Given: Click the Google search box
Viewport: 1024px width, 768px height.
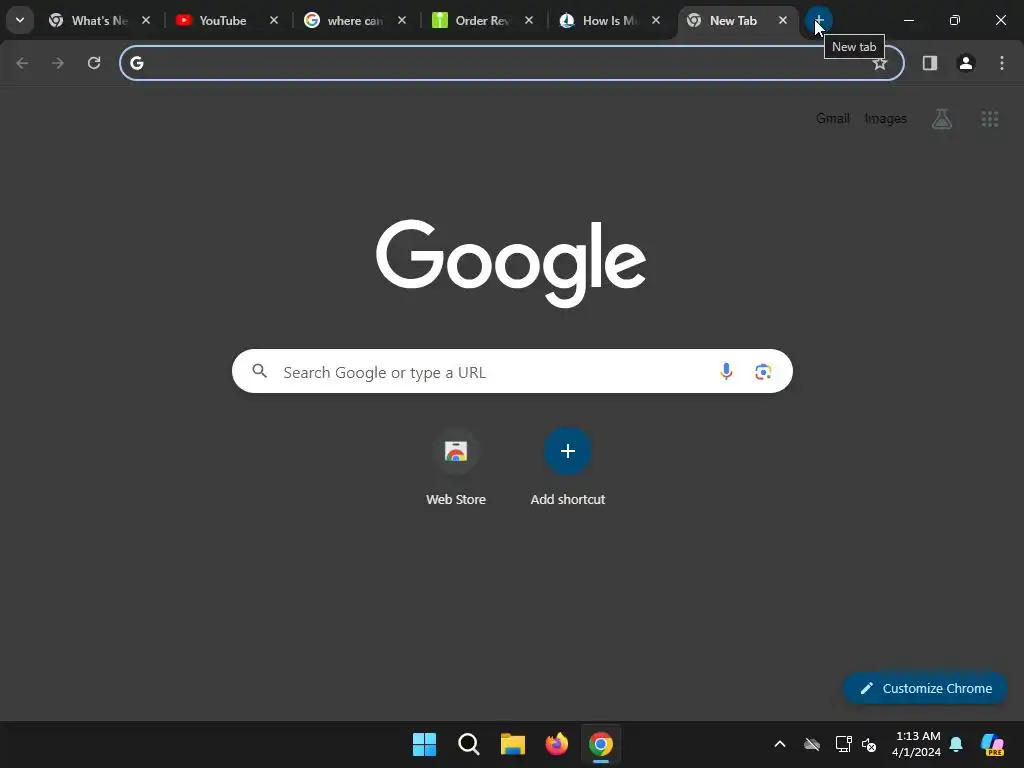Looking at the screenshot, I should [x=512, y=371].
